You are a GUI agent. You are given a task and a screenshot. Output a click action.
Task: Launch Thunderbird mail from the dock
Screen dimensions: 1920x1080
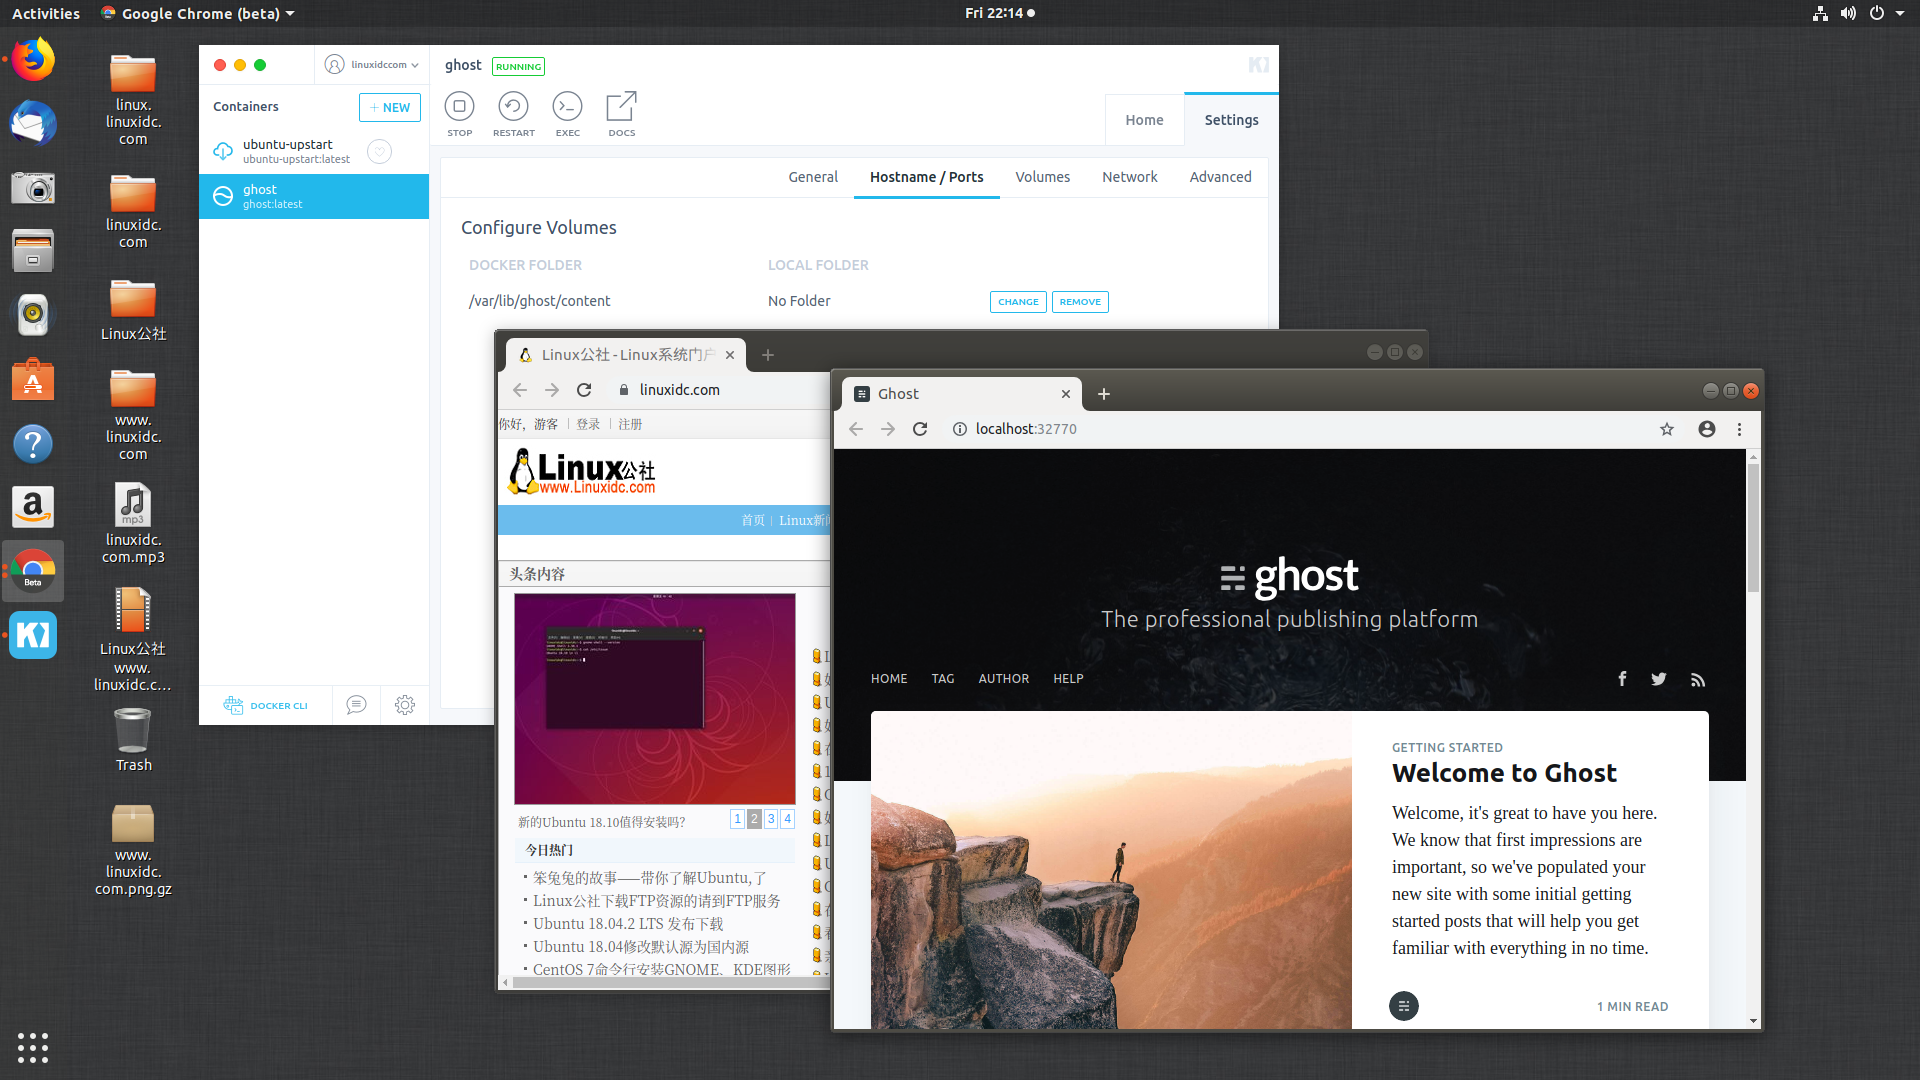pyautogui.click(x=33, y=124)
